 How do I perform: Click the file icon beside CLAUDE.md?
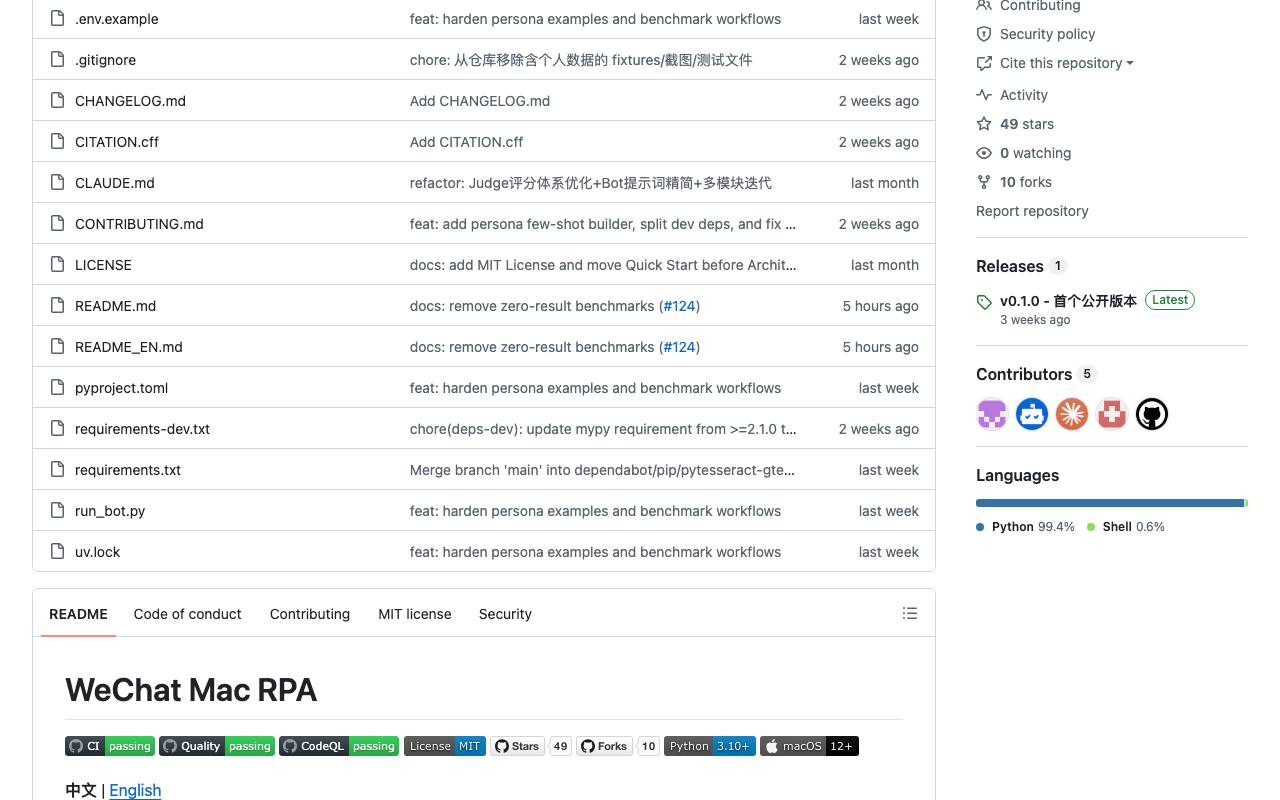pyautogui.click(x=58, y=183)
